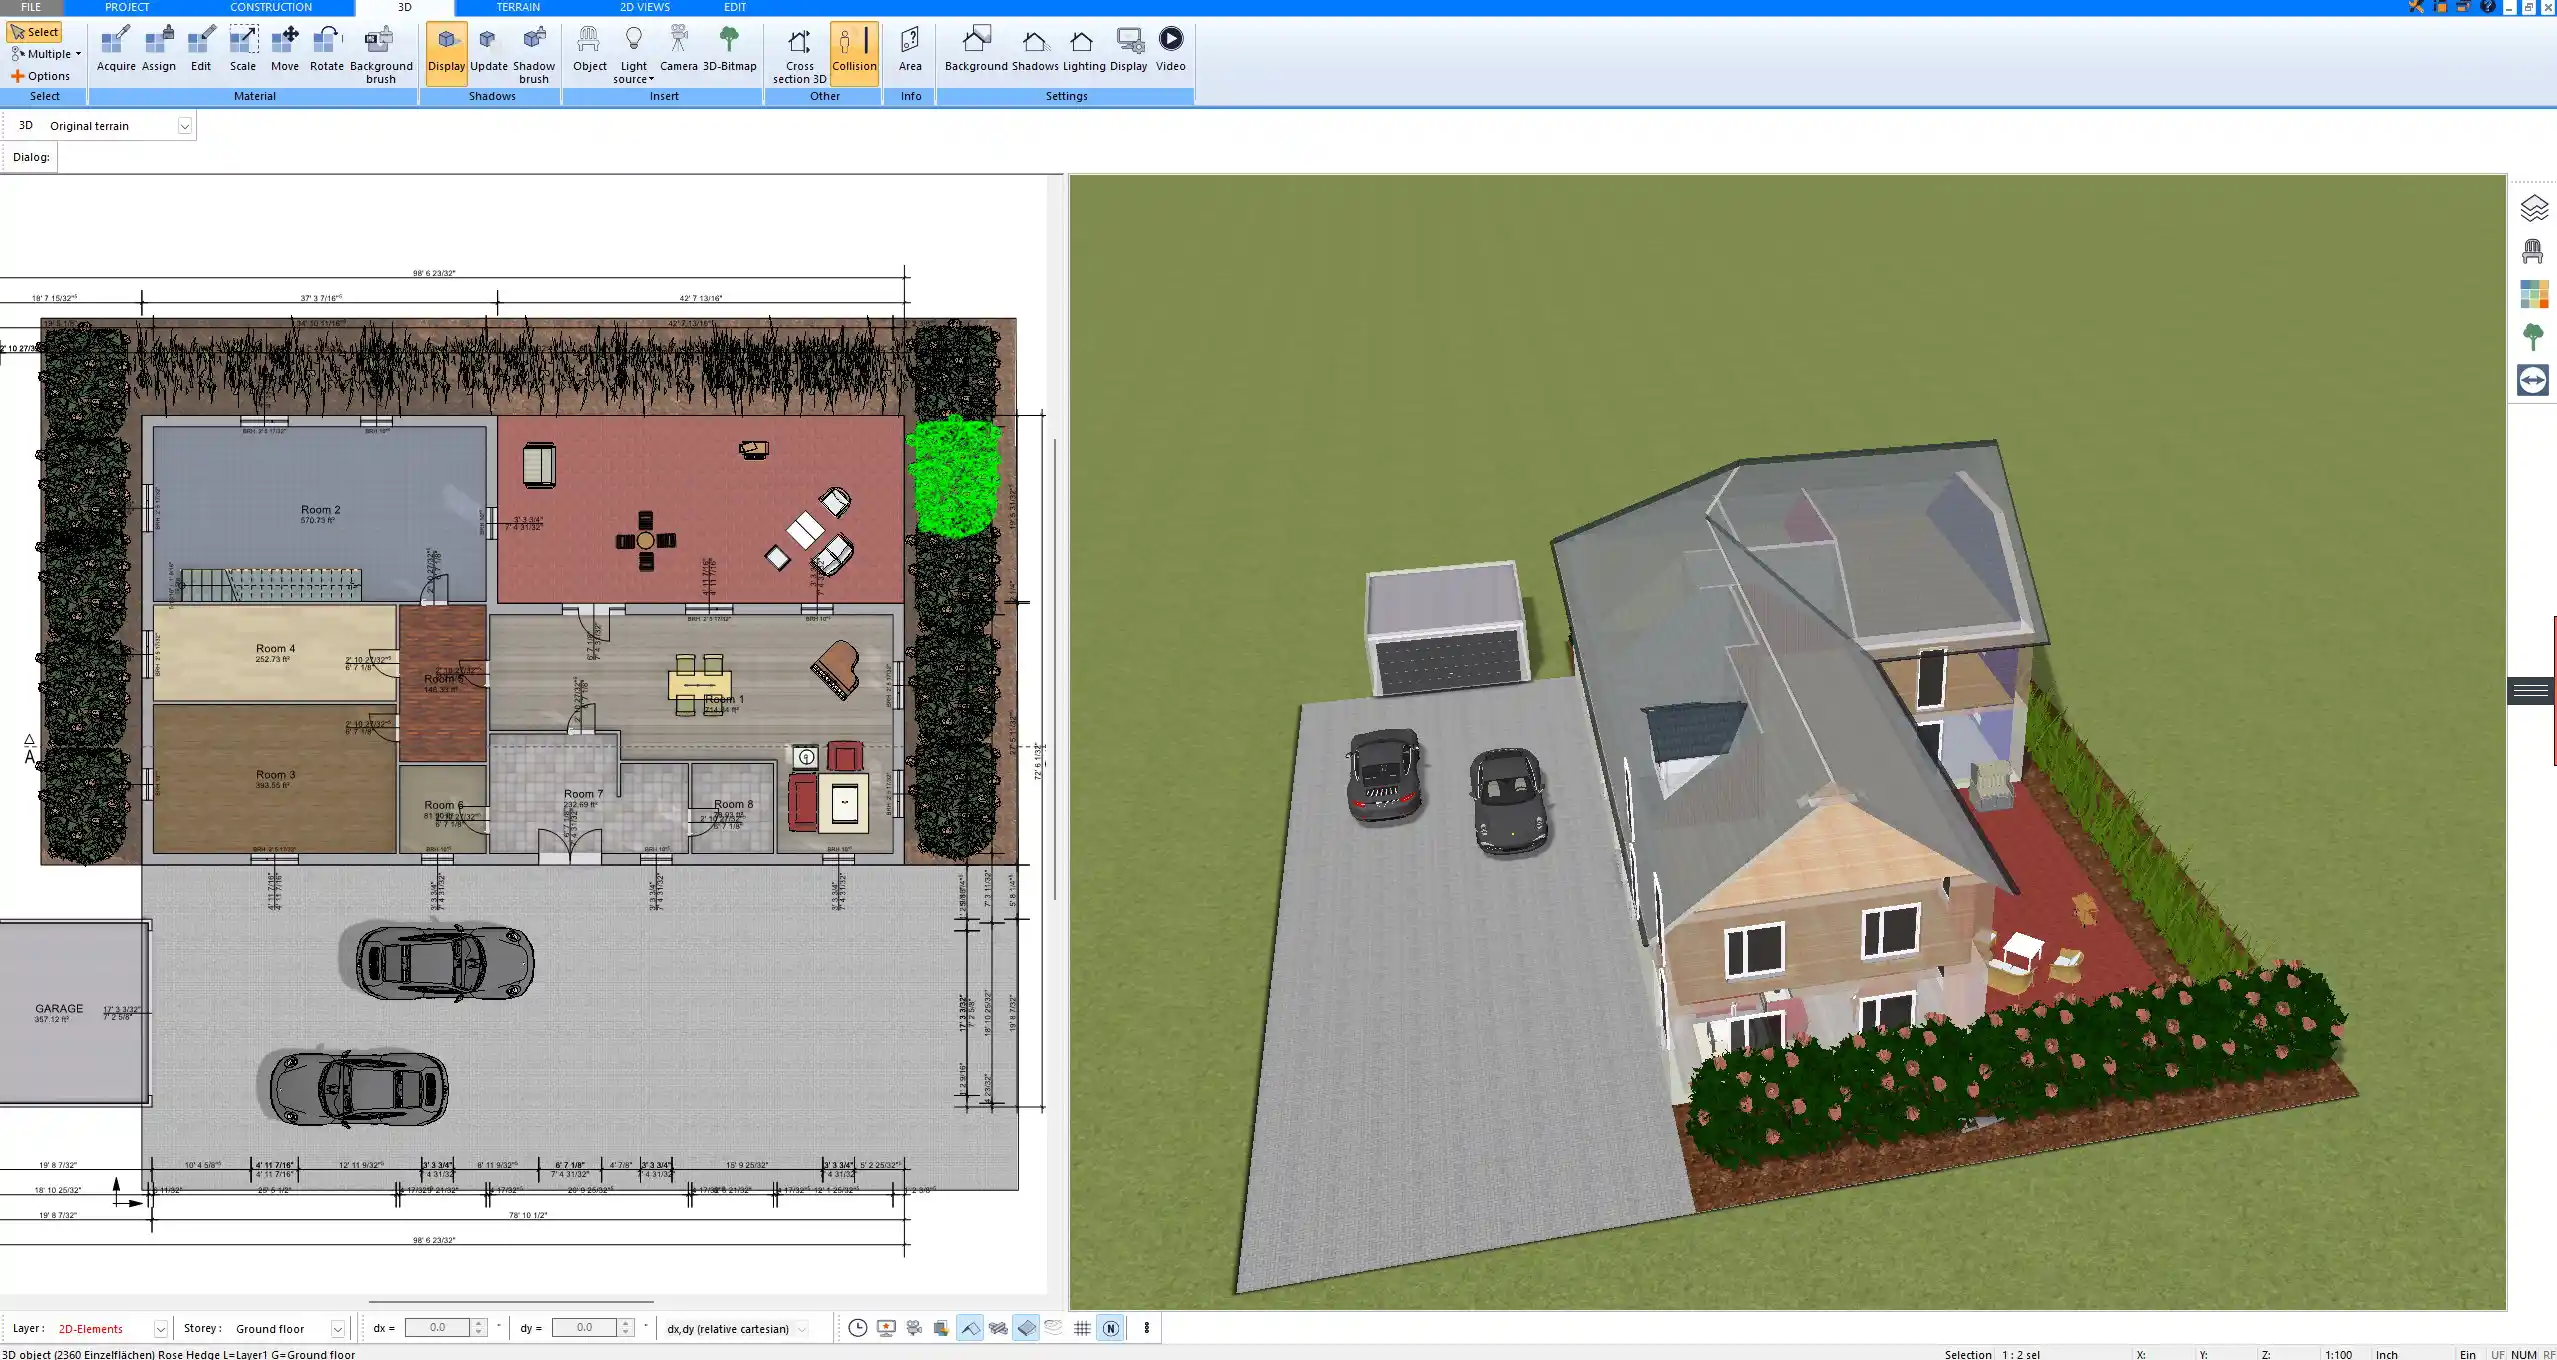This screenshot has height=1360, width=2557.
Task: Open the Layer 2D-Elements dropdown
Action: click(160, 1329)
